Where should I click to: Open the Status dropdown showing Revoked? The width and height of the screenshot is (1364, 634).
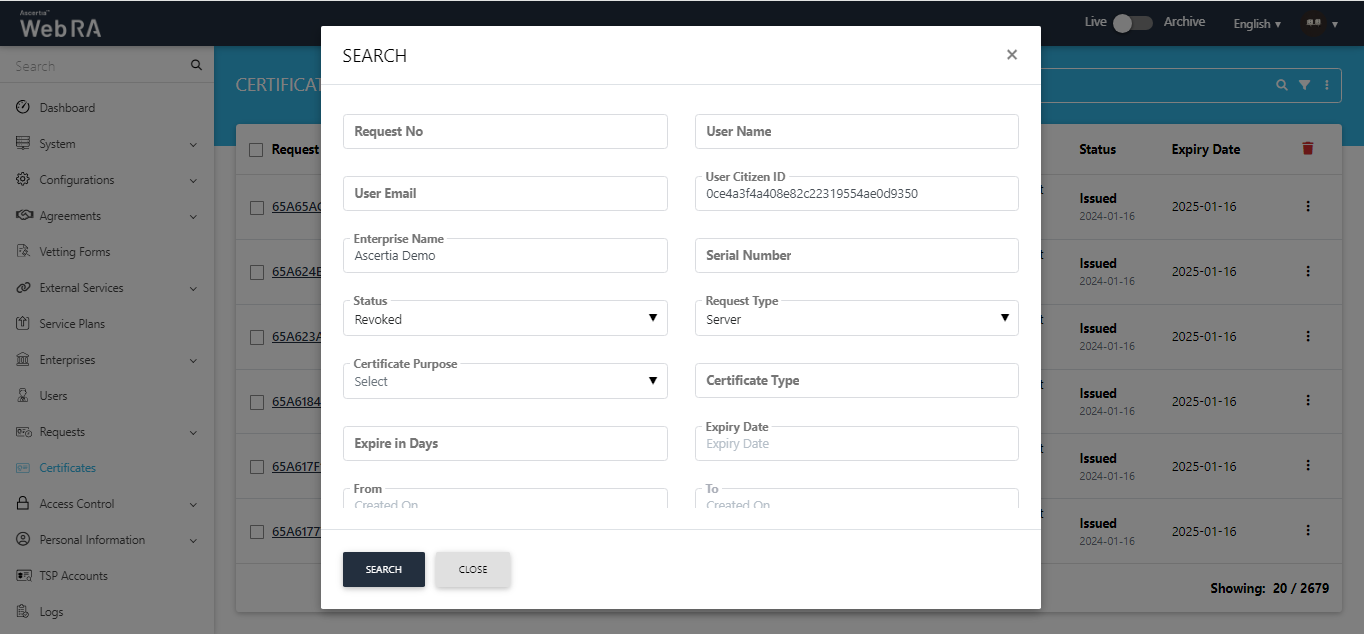pyautogui.click(x=505, y=318)
